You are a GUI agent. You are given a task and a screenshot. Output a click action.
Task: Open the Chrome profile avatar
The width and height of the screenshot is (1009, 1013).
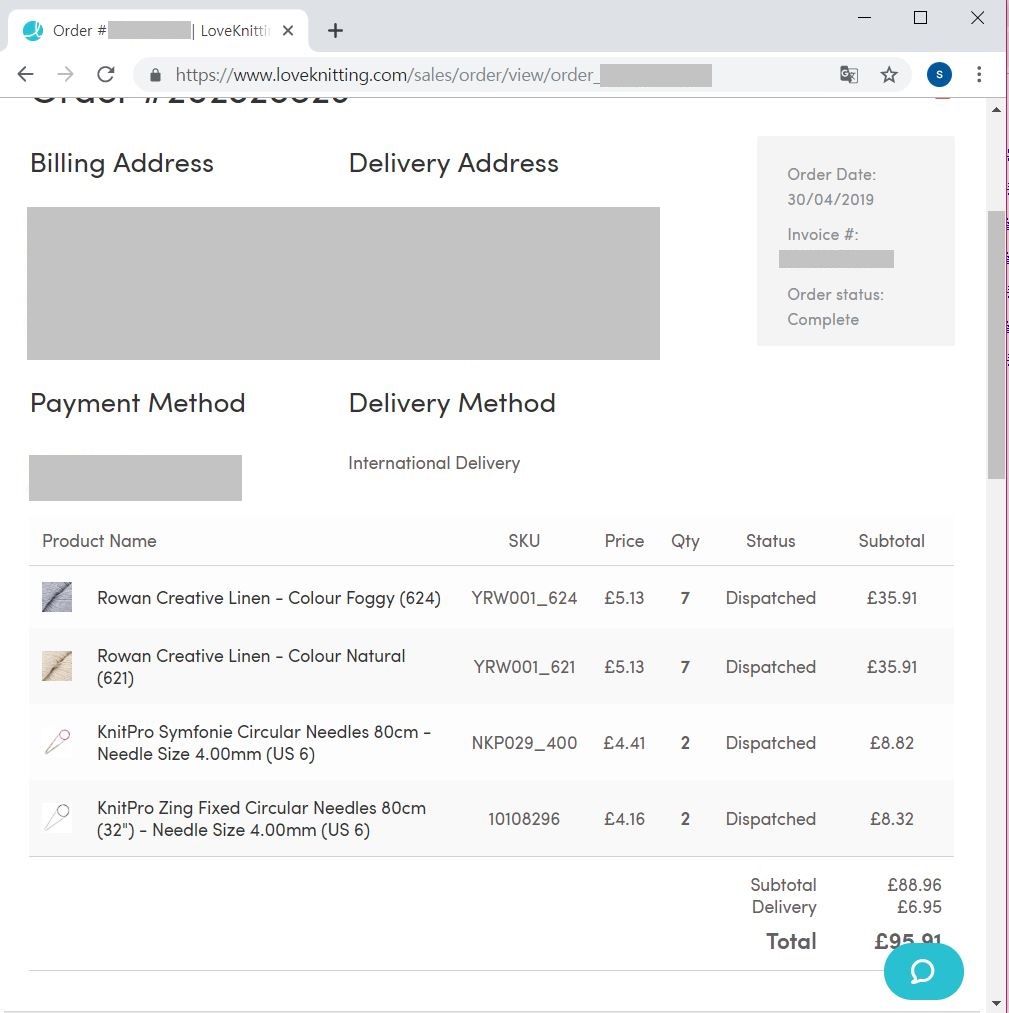(939, 75)
